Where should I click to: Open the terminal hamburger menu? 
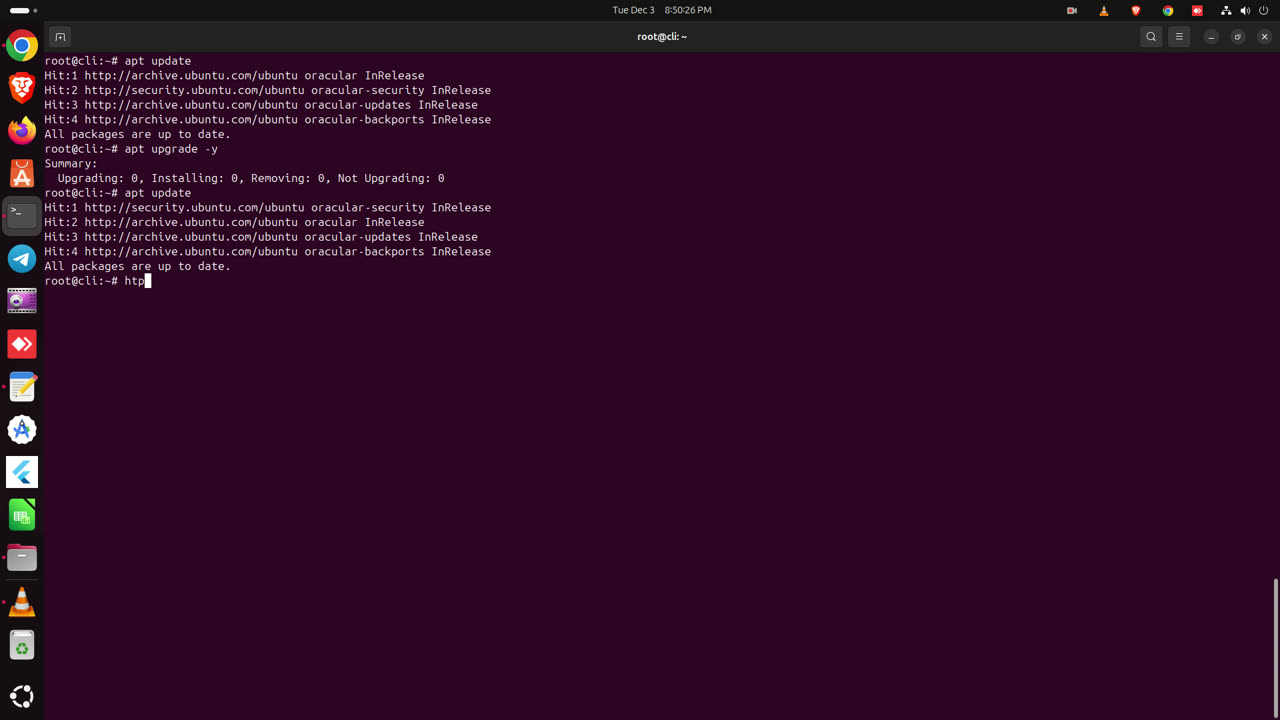coord(1179,37)
